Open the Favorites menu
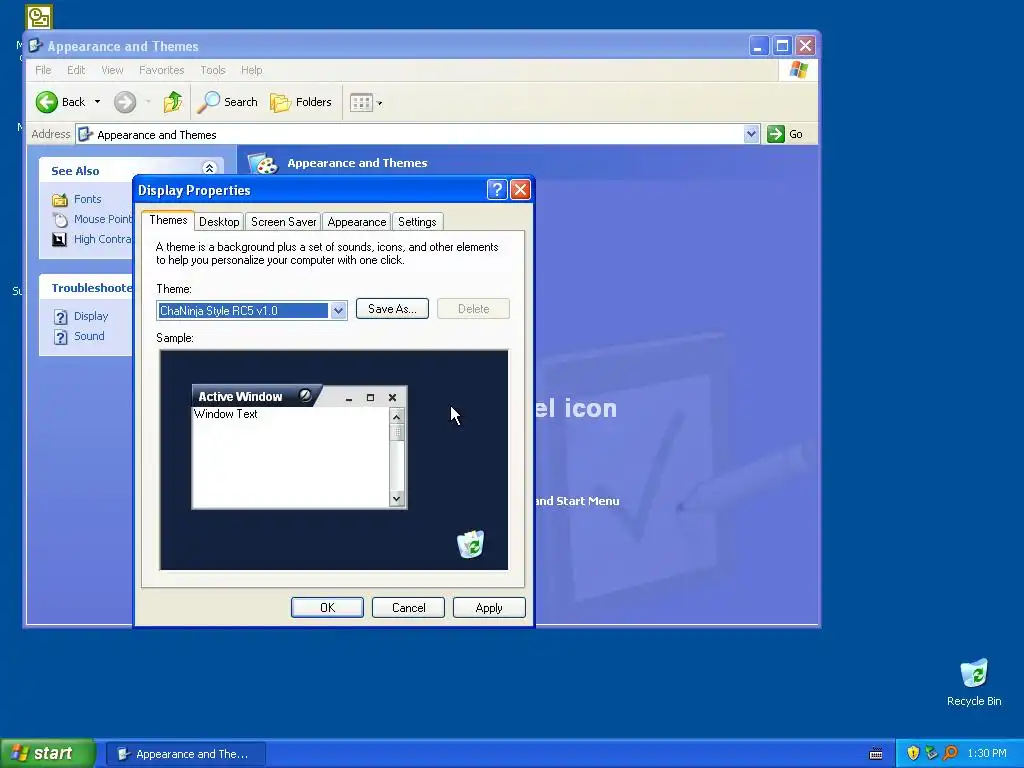This screenshot has height=768, width=1024. tap(161, 70)
